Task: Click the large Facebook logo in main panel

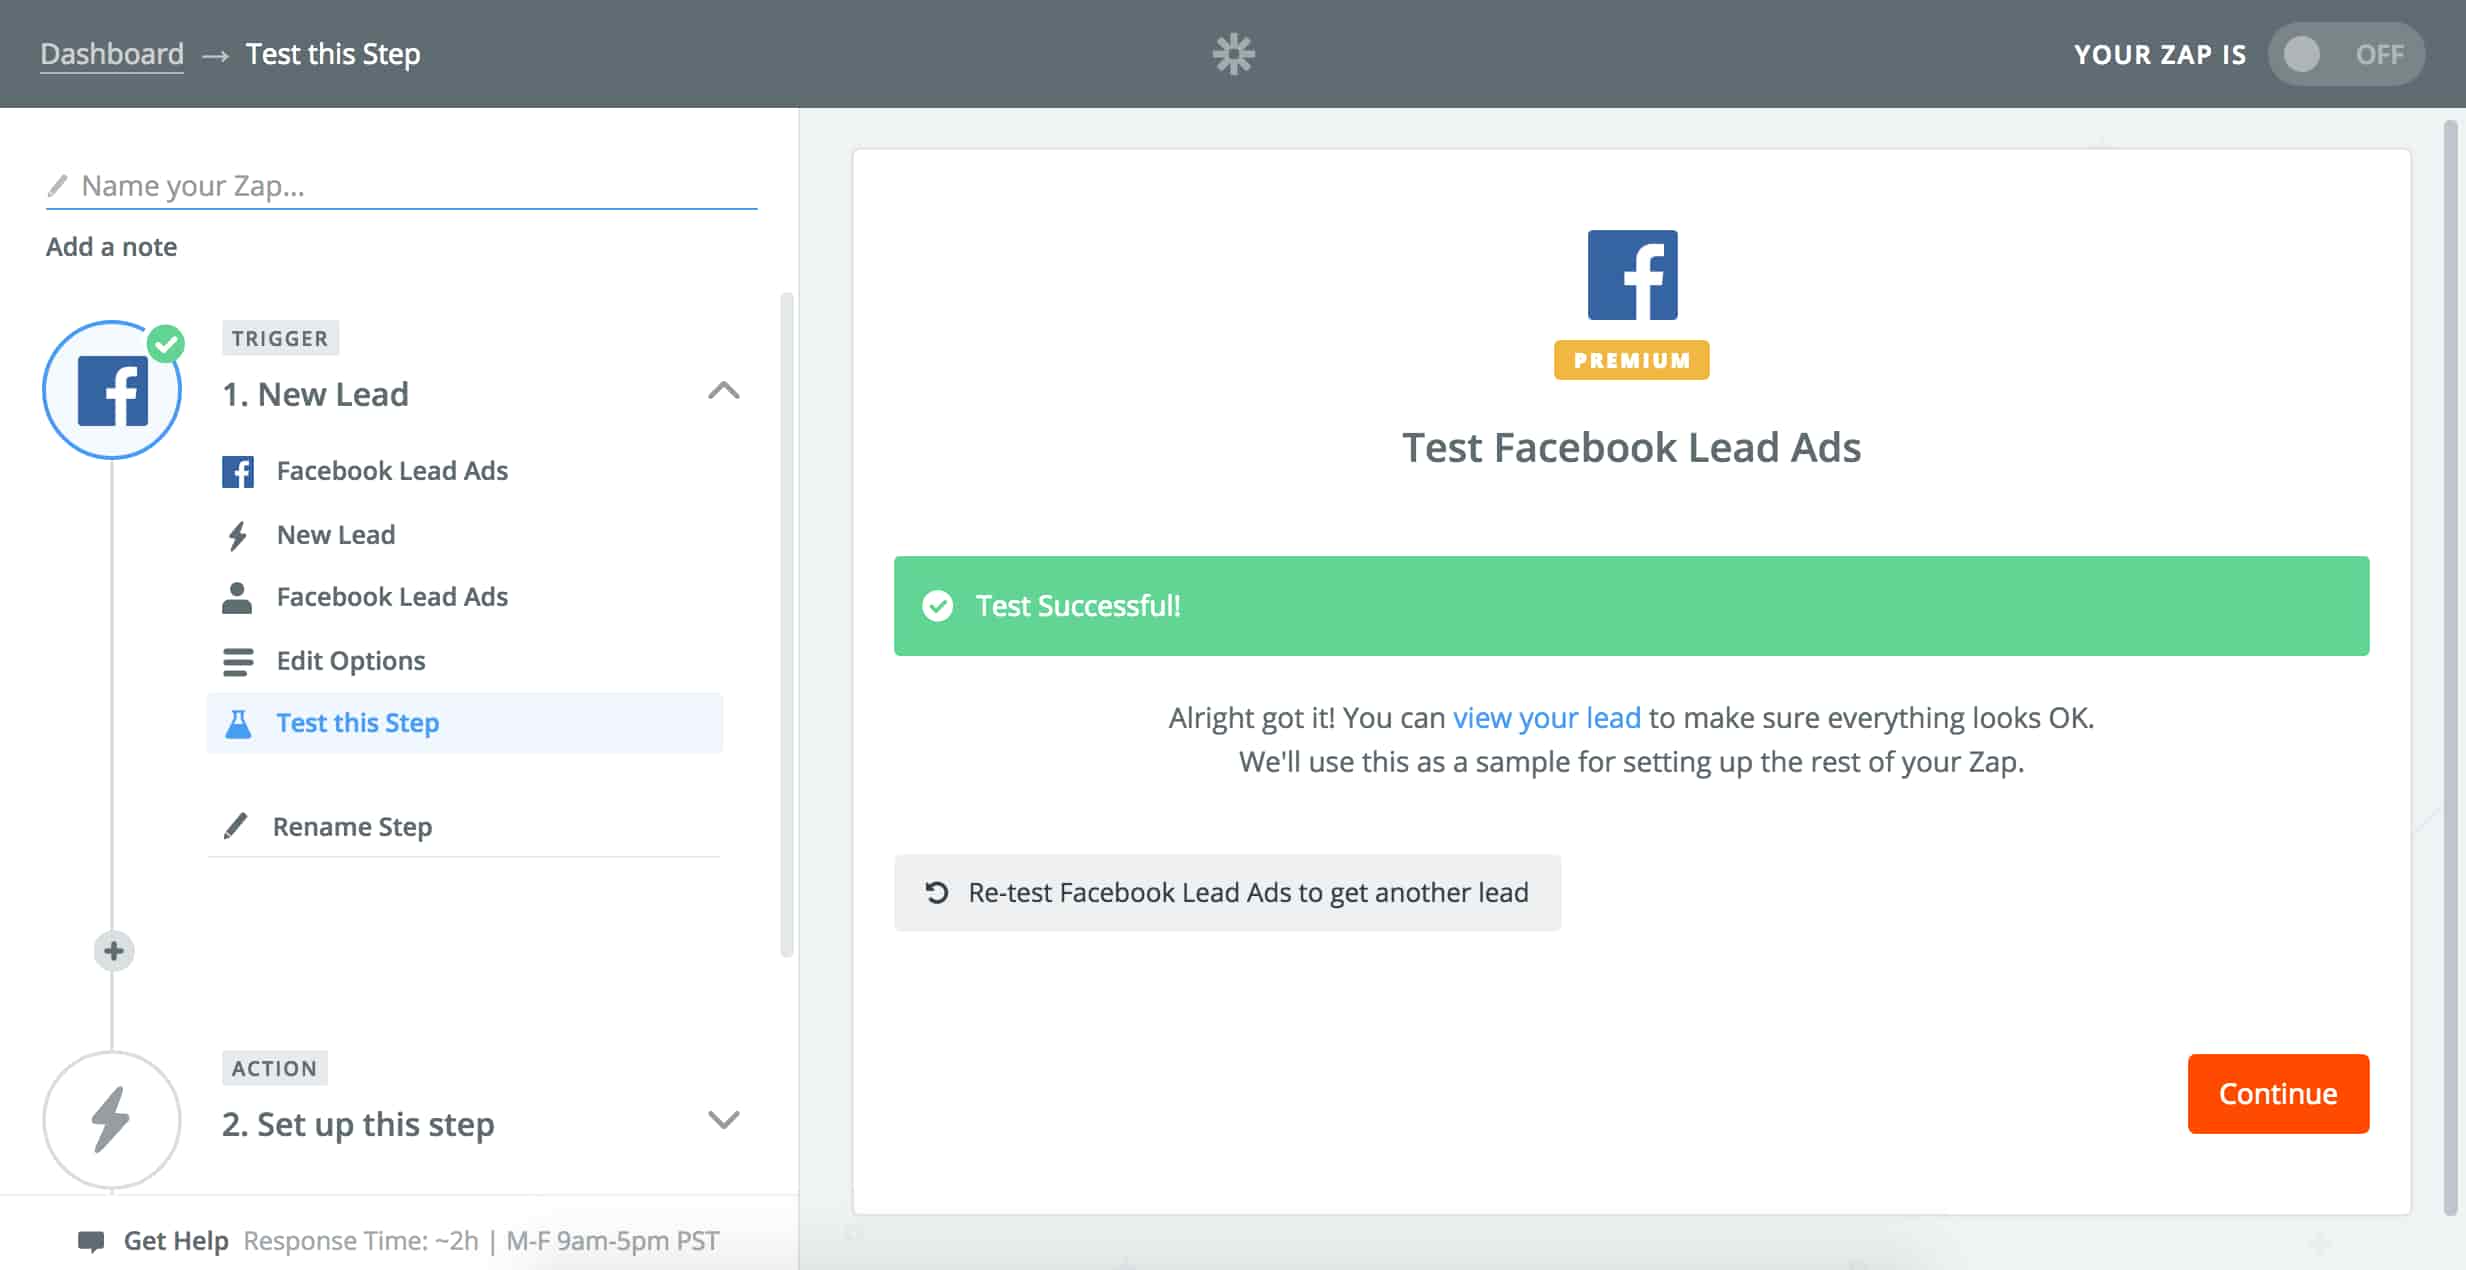Action: tap(1632, 275)
